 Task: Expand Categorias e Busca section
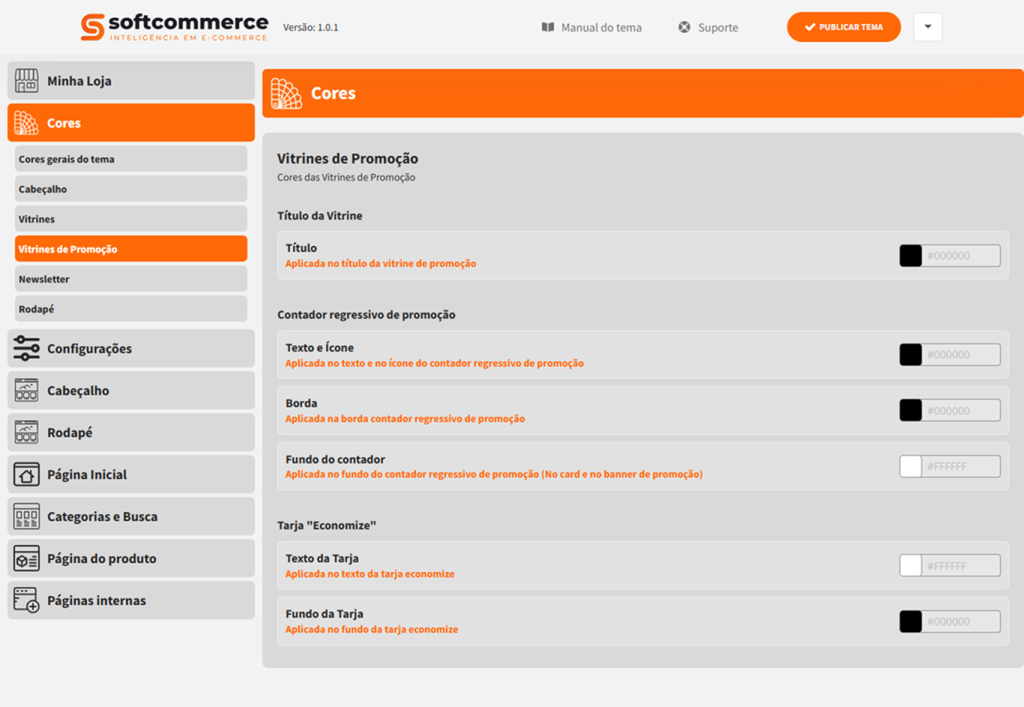point(131,516)
